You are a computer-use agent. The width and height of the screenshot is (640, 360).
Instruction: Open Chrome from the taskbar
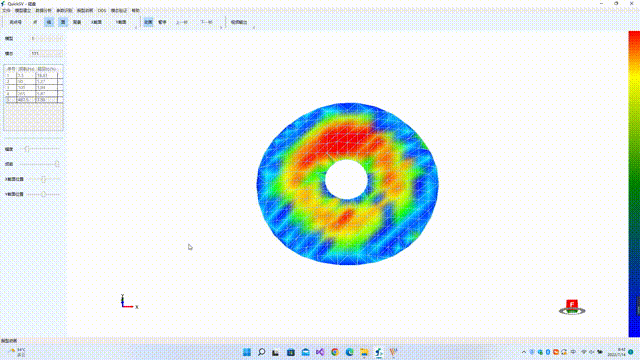click(335, 352)
